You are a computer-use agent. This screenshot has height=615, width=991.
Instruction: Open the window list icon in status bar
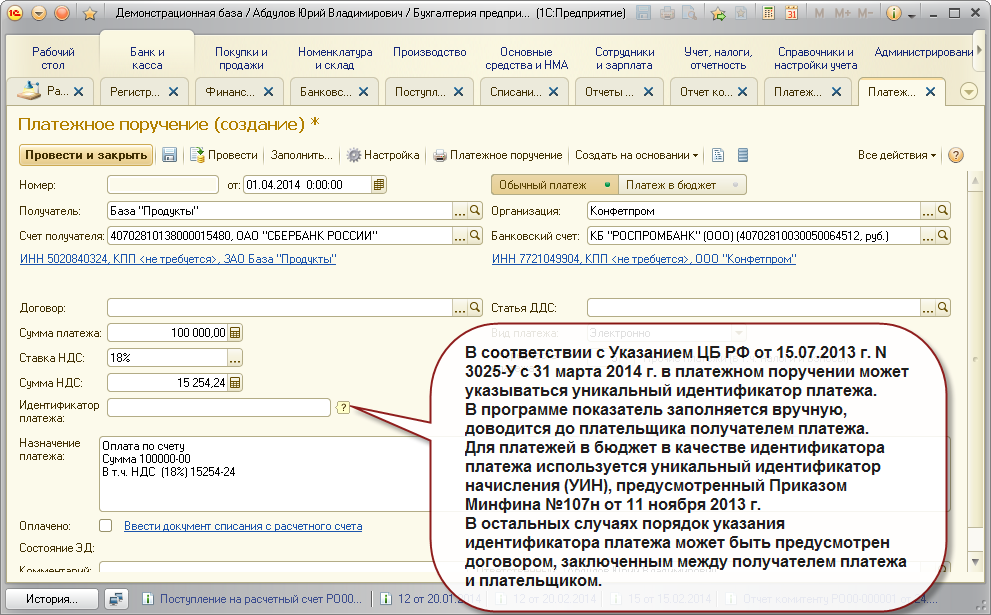[x=116, y=599]
